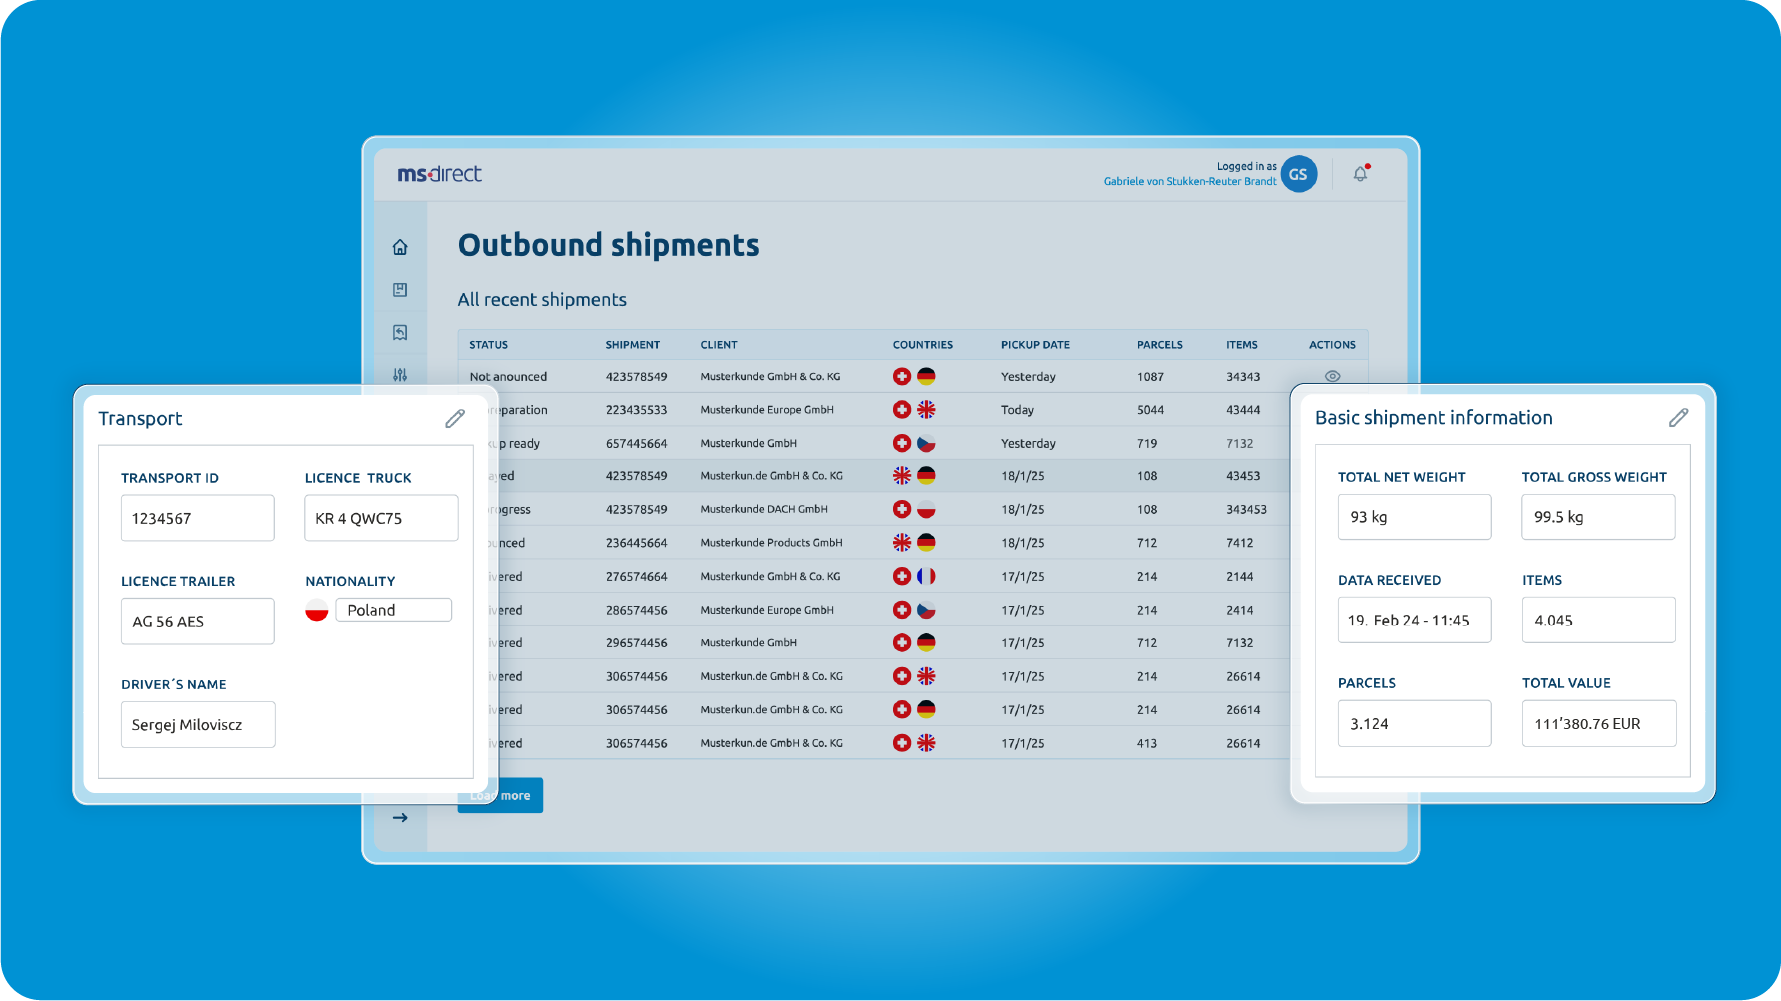Screen dimensions: 1781x1001
Task: Edit the Transport card with the pencil icon
Action: (455, 419)
